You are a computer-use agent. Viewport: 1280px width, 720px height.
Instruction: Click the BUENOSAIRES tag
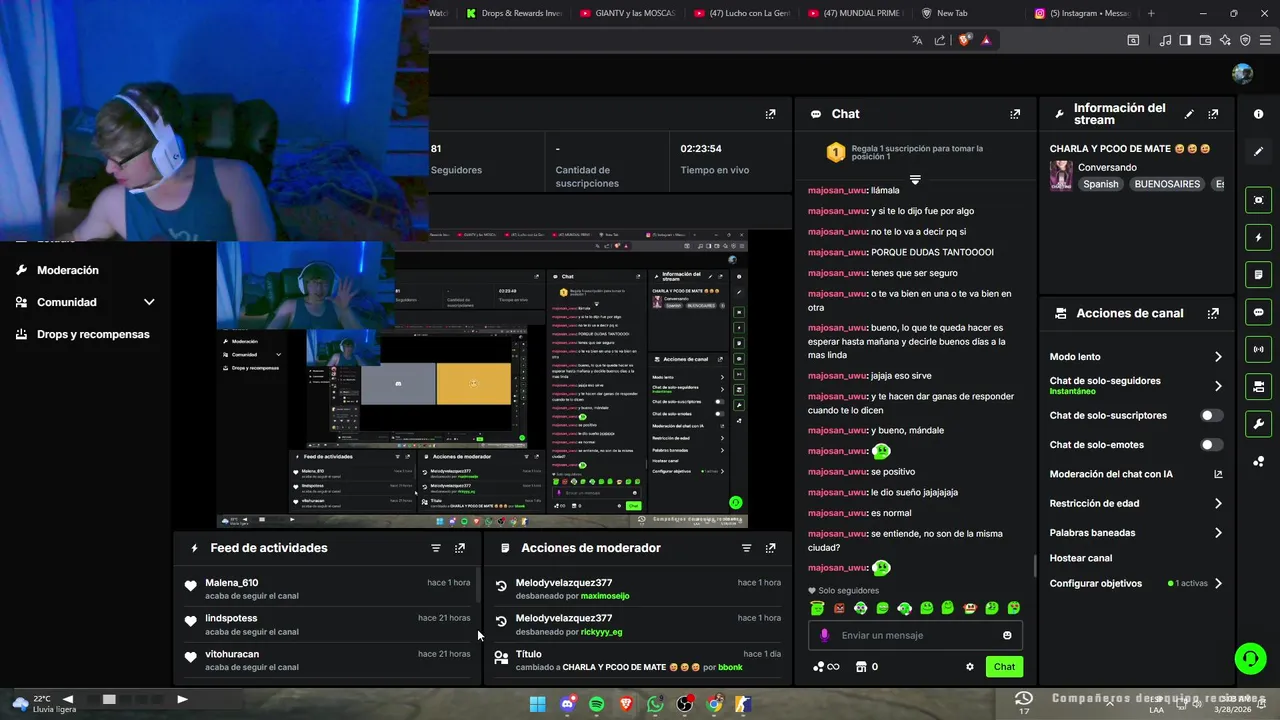(x=1167, y=184)
